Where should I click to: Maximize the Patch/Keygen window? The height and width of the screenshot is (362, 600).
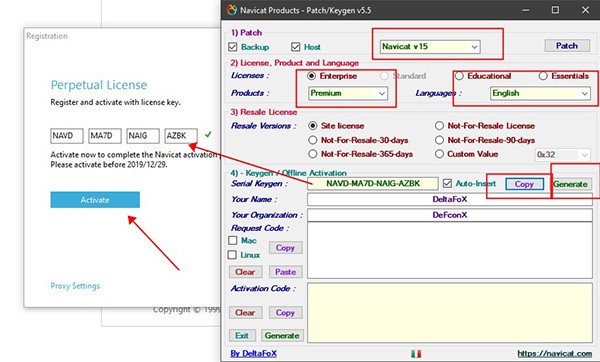(555, 10)
